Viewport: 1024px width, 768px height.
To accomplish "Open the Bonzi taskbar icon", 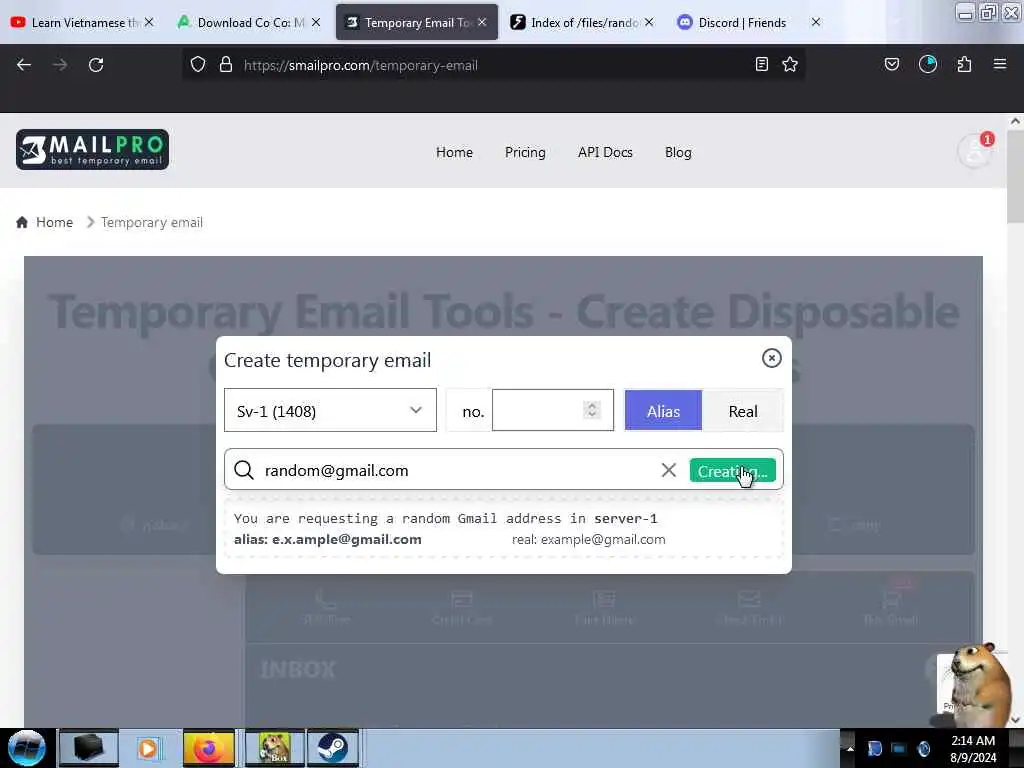I will pos(274,748).
